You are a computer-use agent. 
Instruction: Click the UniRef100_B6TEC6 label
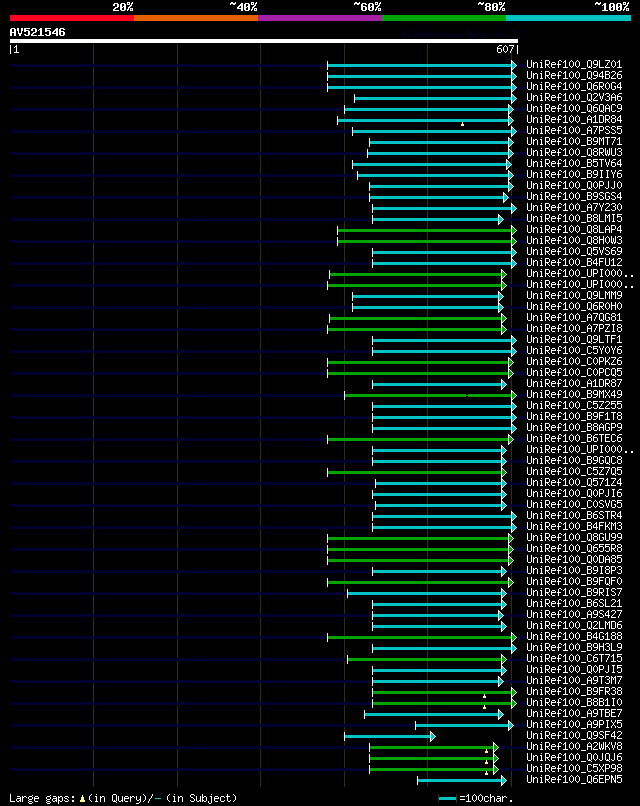[x=574, y=438]
